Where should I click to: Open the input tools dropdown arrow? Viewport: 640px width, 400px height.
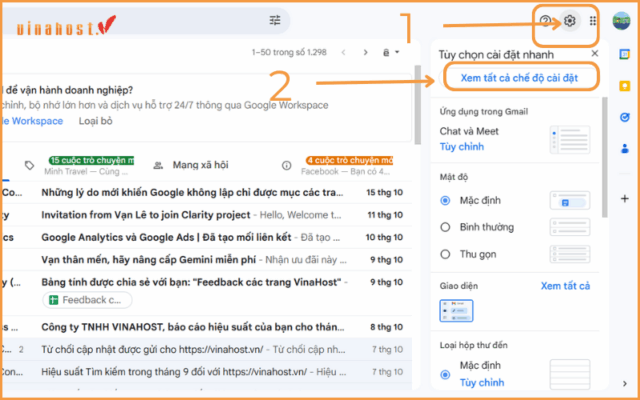click(x=396, y=51)
